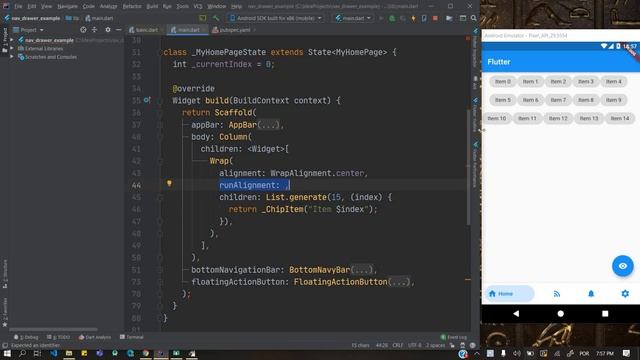Viewport: 640px width, 360px height.
Task: Click the UTF-8 encoding in status bar
Action: click(x=414, y=345)
